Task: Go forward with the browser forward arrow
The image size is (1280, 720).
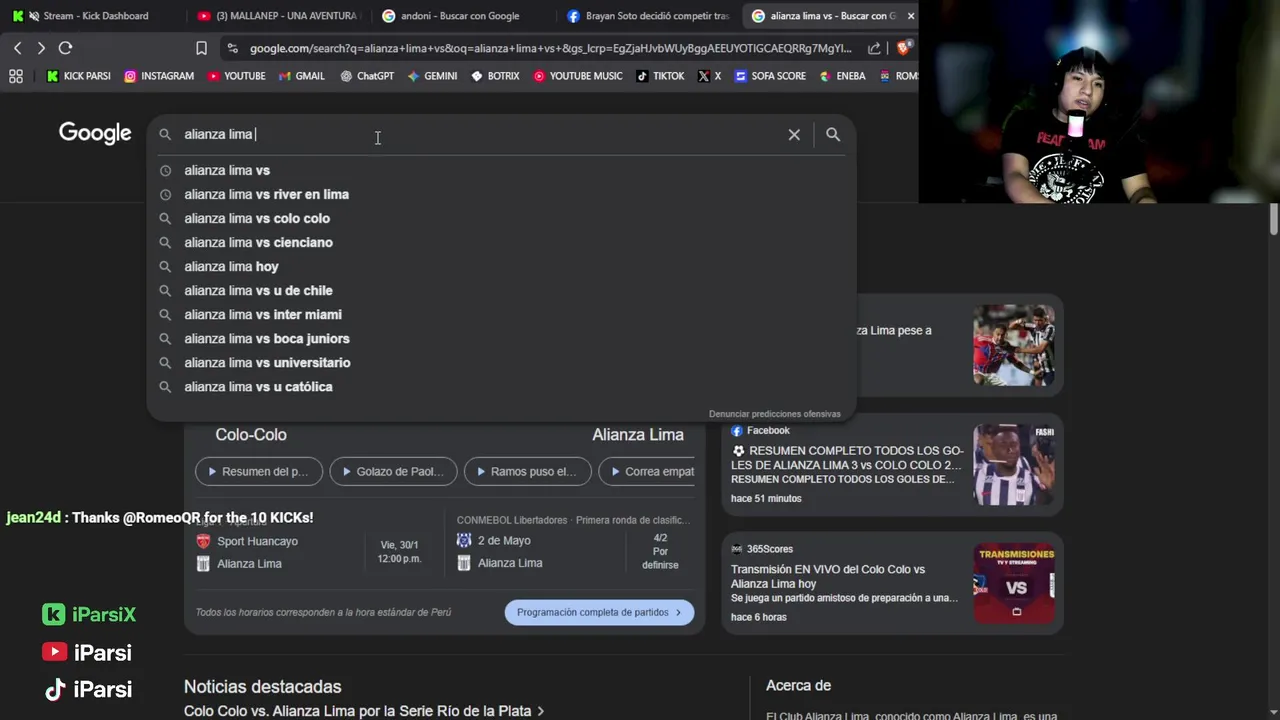Action: point(41,48)
